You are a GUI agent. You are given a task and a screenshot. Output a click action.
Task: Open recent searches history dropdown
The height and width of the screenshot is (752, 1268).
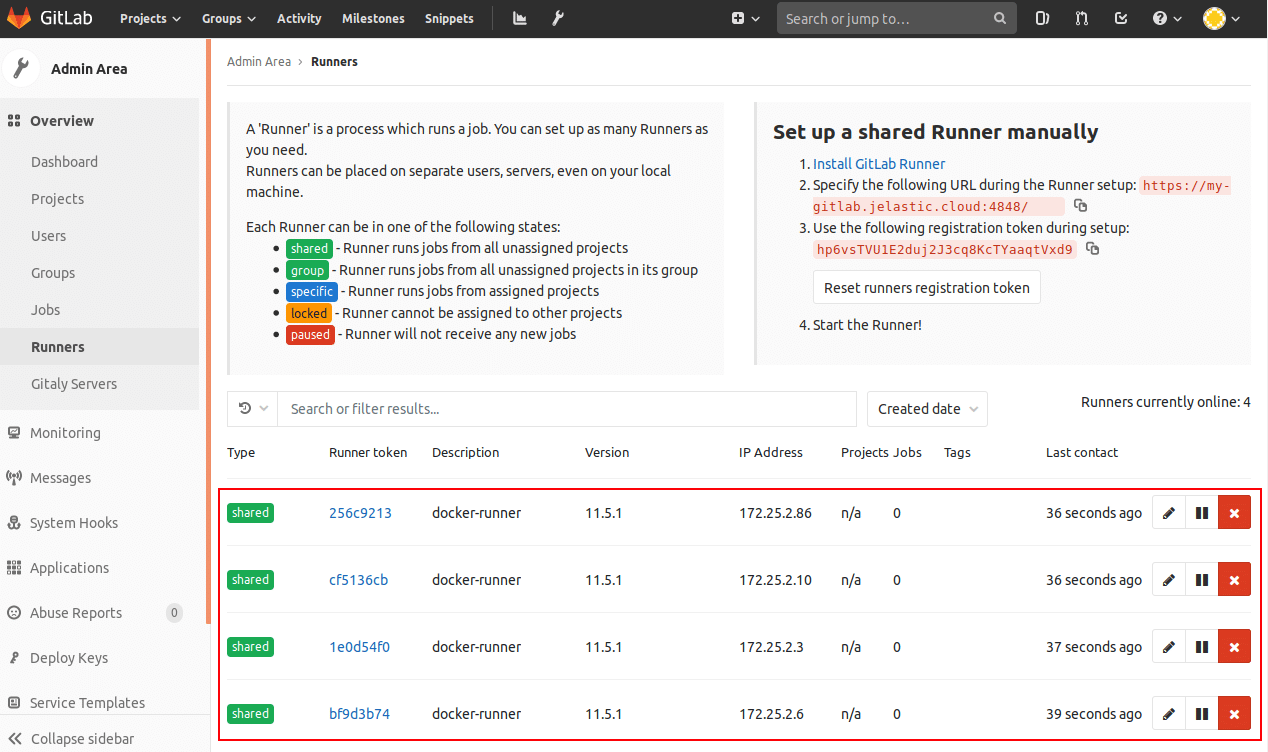[253, 409]
